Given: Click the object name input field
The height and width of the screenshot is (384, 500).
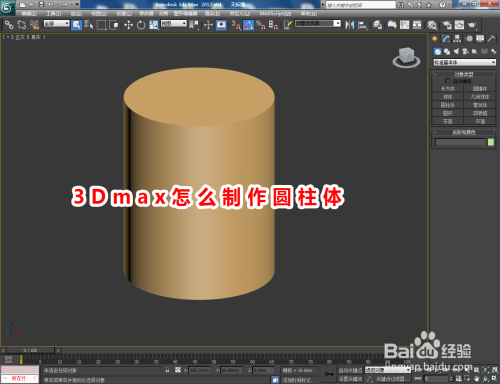Looking at the screenshot, I should click(x=460, y=142).
